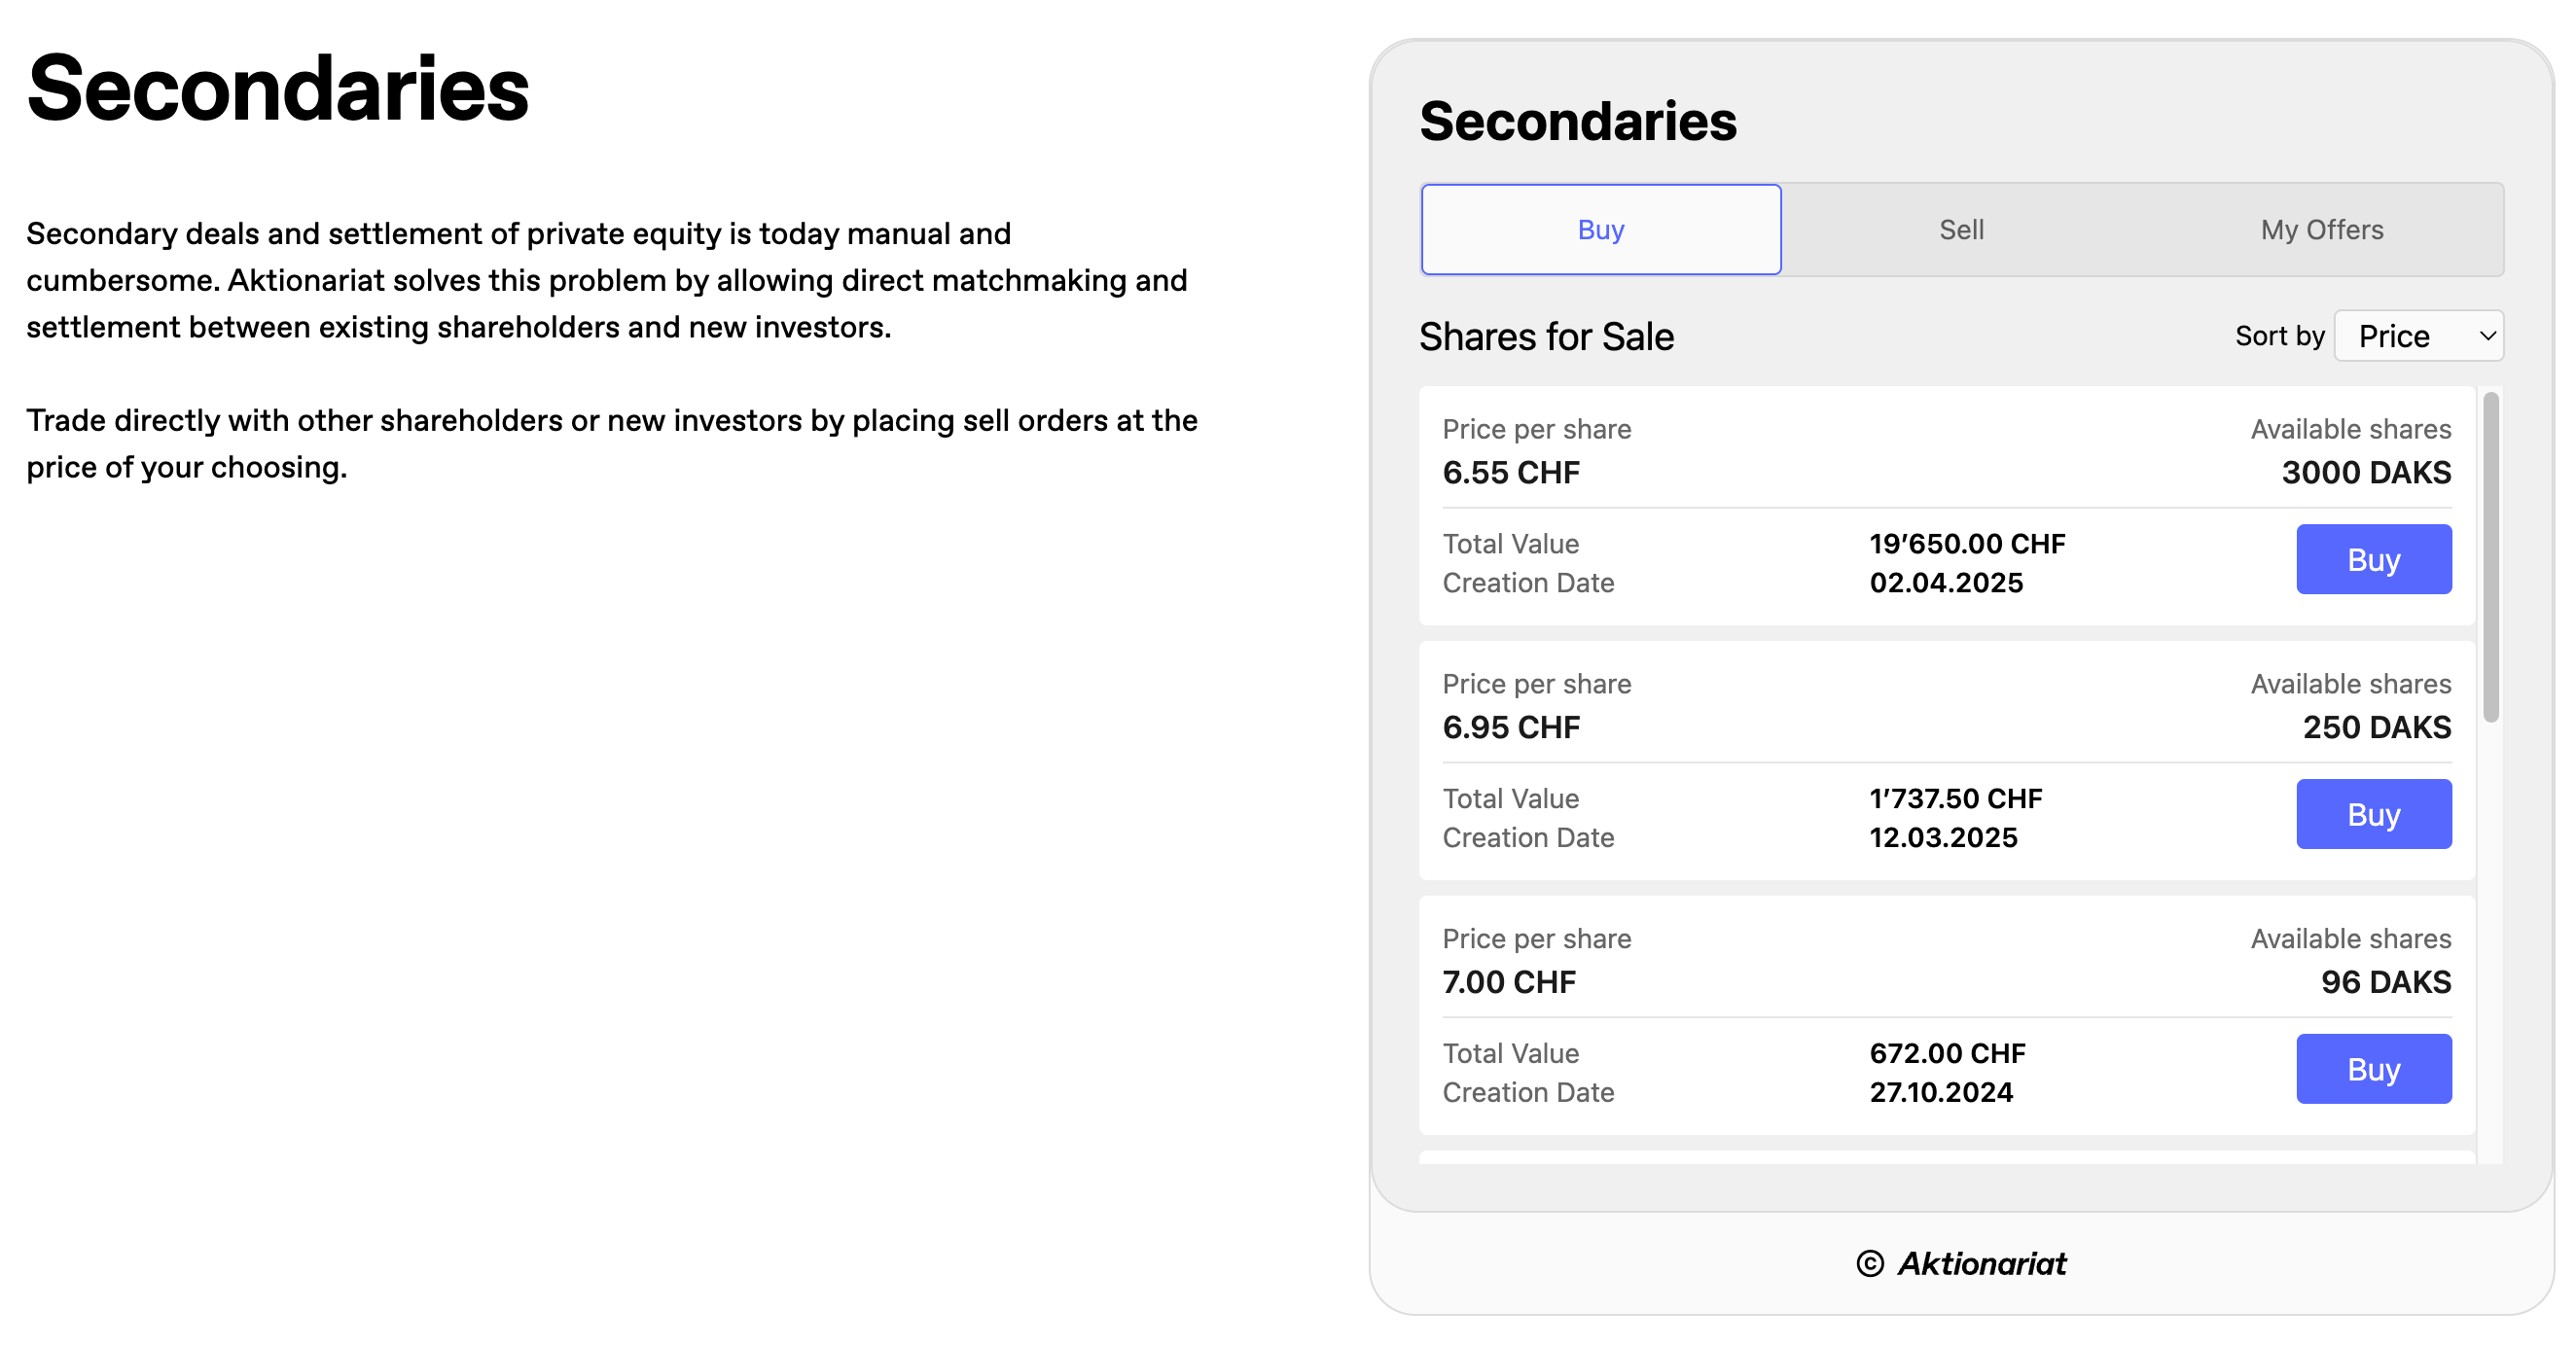
Task: Click the 27.10.2024 creation date
Action: [x=1940, y=1092]
